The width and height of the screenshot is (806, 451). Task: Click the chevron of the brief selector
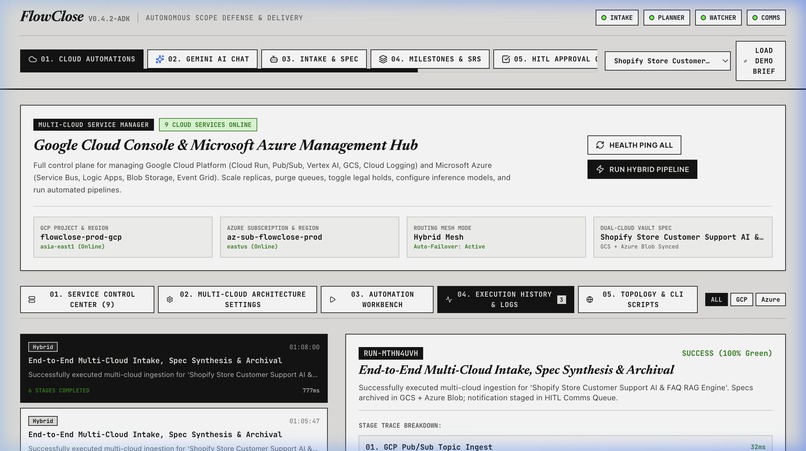tap(724, 61)
